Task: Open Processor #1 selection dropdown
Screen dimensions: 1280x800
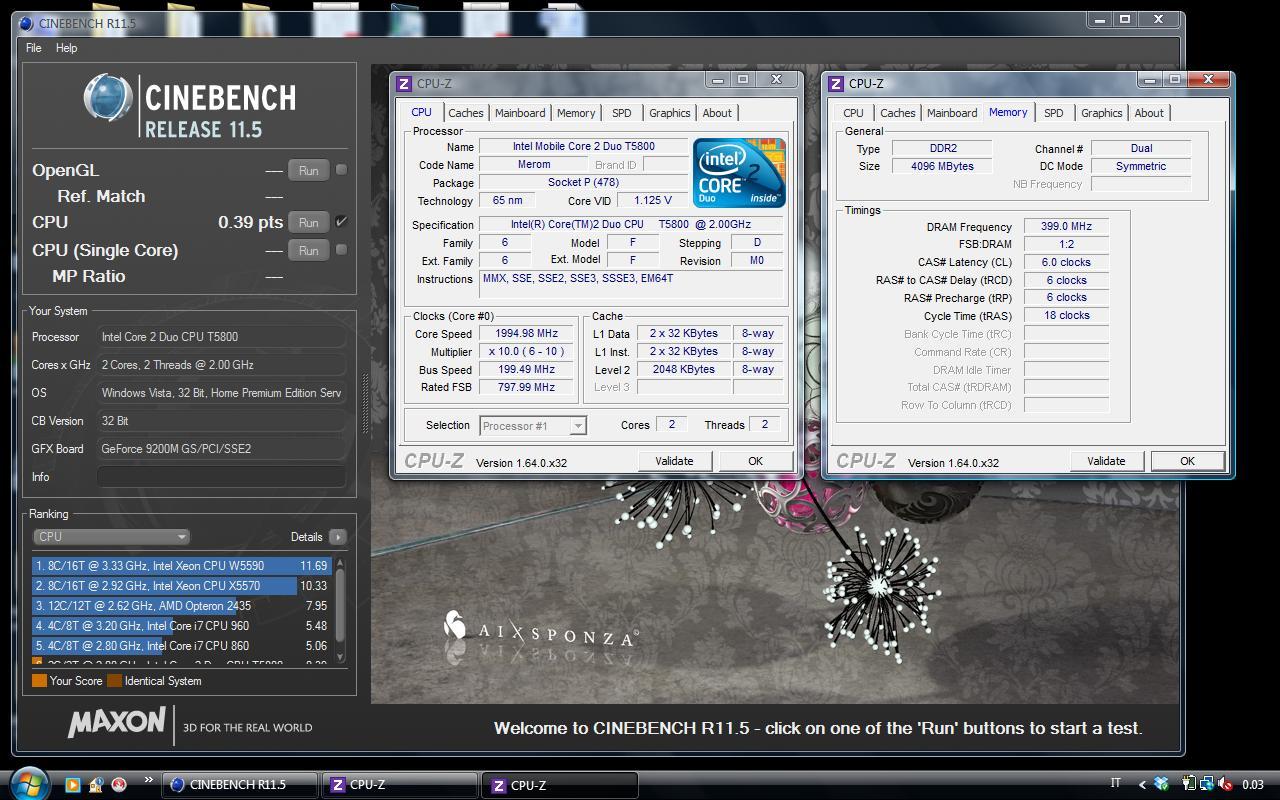Action: point(532,426)
